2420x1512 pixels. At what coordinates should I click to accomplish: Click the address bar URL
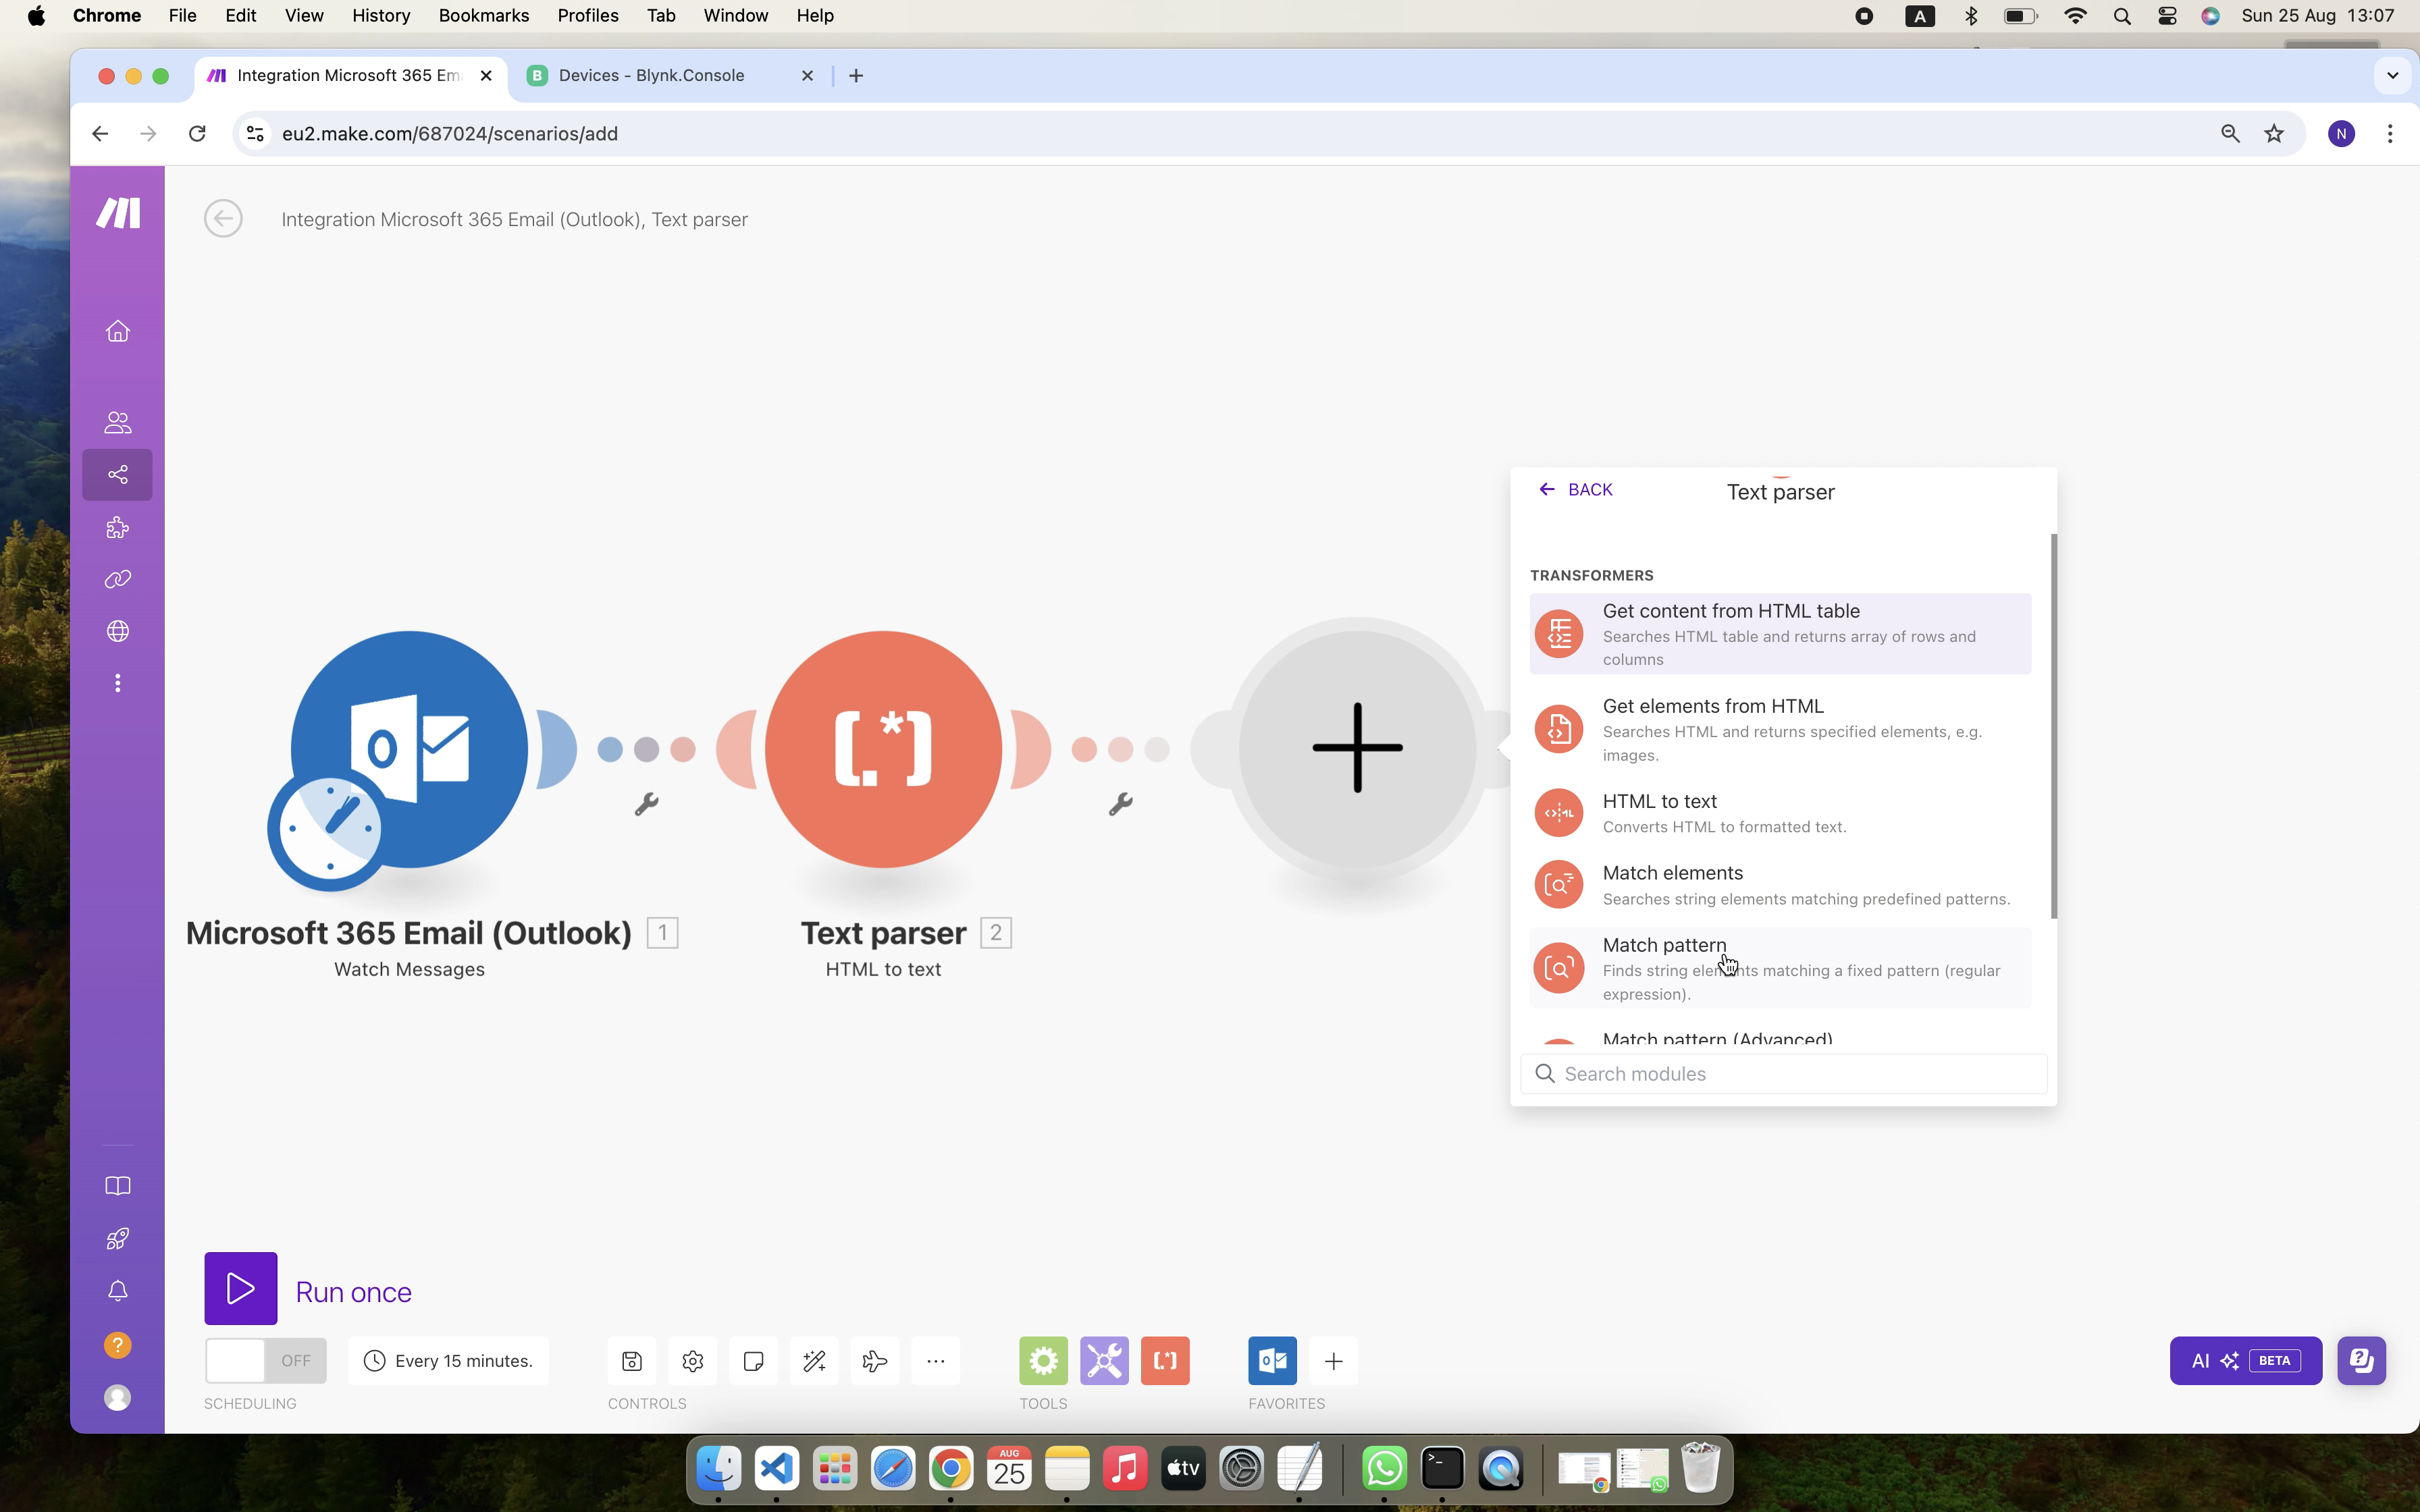(x=449, y=134)
